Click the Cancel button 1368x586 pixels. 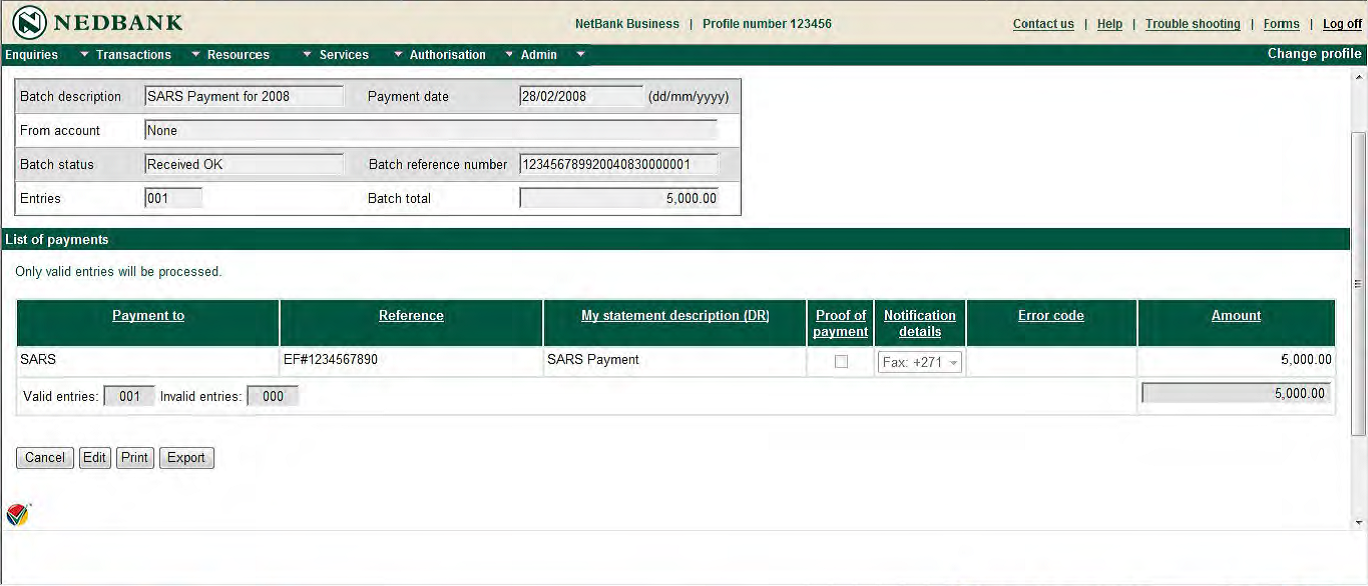coord(44,457)
